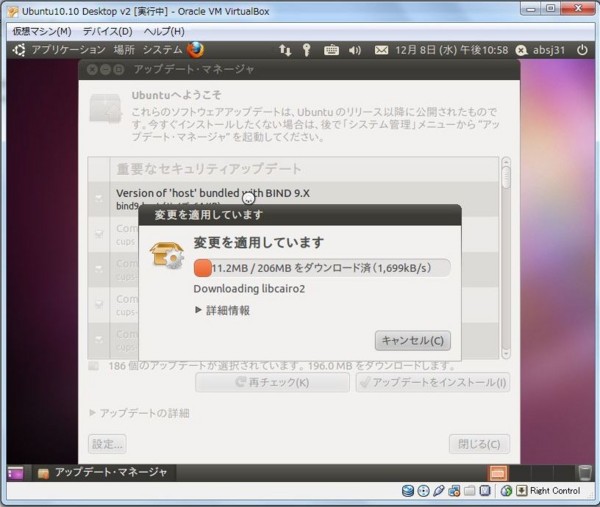Click the download progress bar
Viewport: 600px width, 507px height.
322,267
